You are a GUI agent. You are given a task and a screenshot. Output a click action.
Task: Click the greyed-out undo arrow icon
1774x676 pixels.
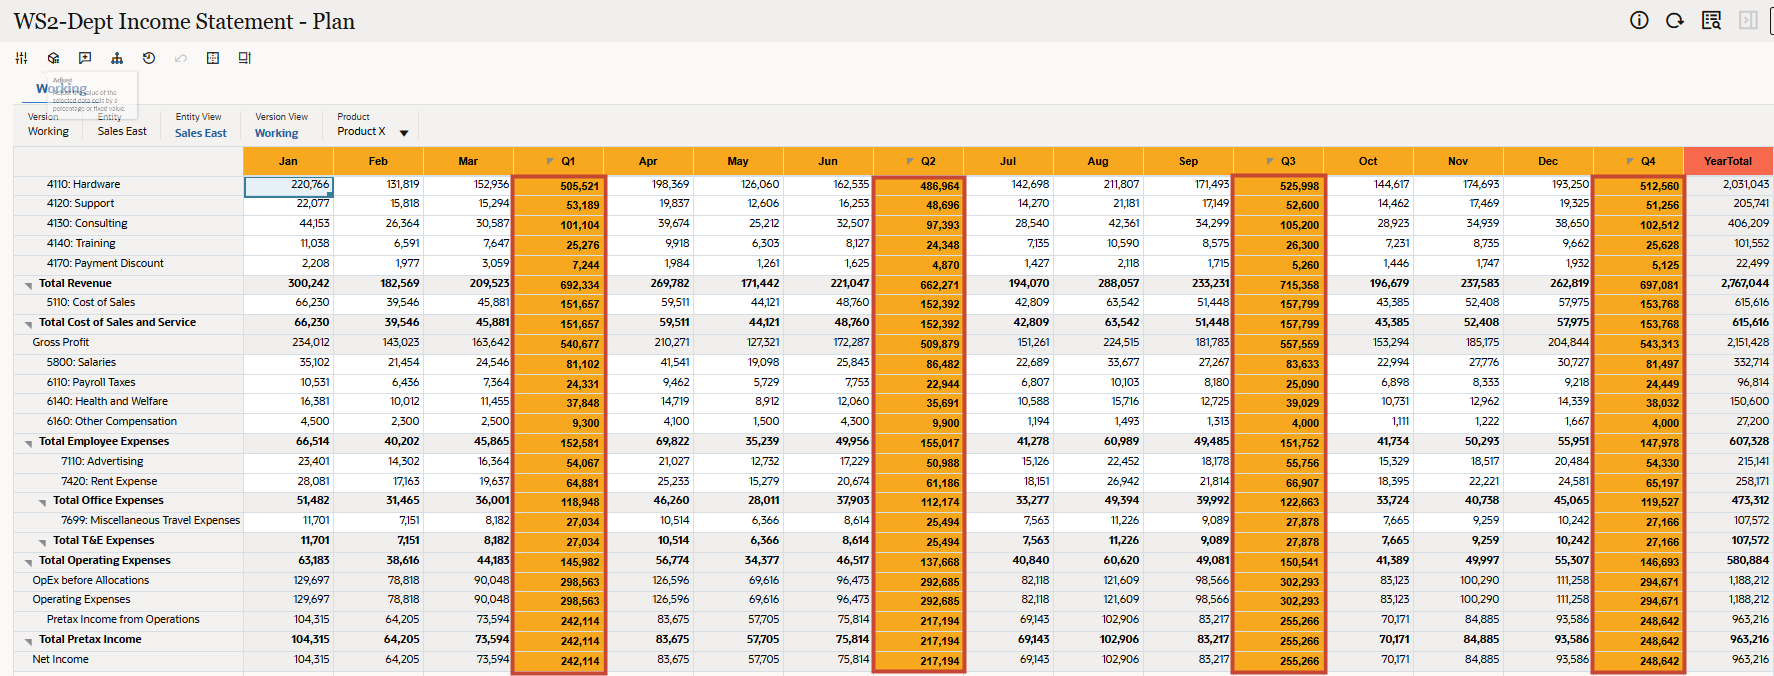point(181,58)
